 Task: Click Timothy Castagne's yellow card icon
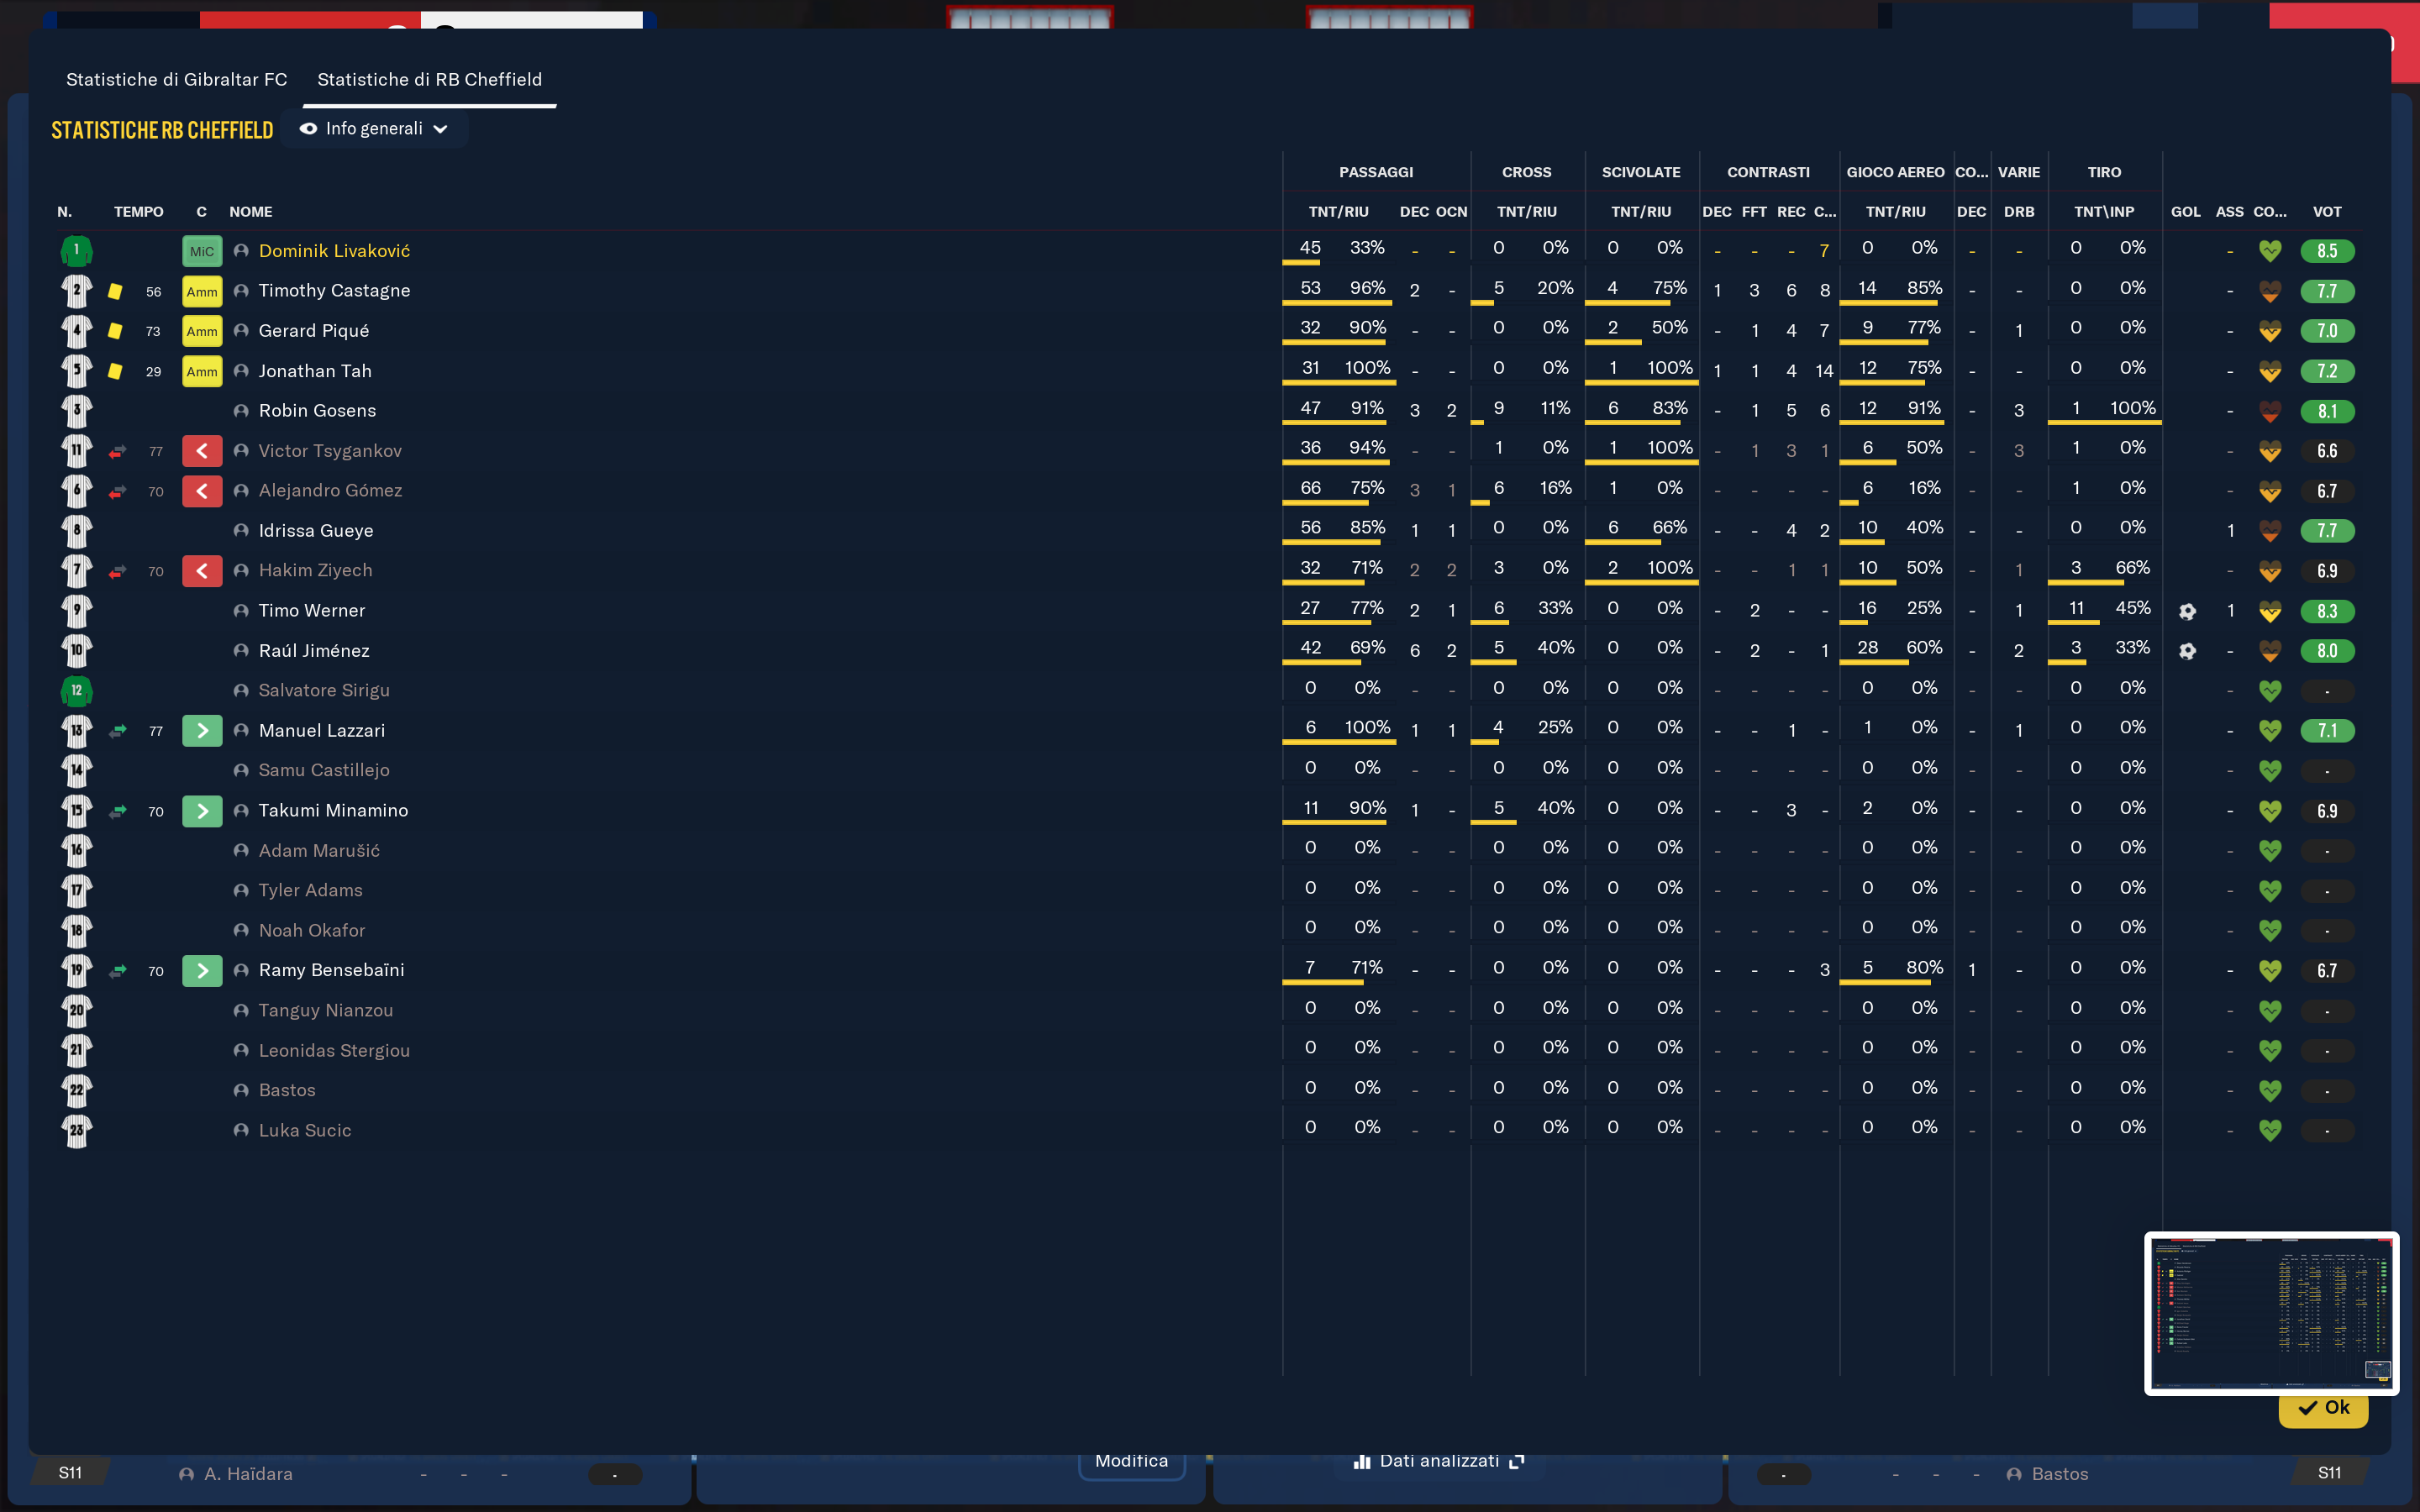pos(115,291)
